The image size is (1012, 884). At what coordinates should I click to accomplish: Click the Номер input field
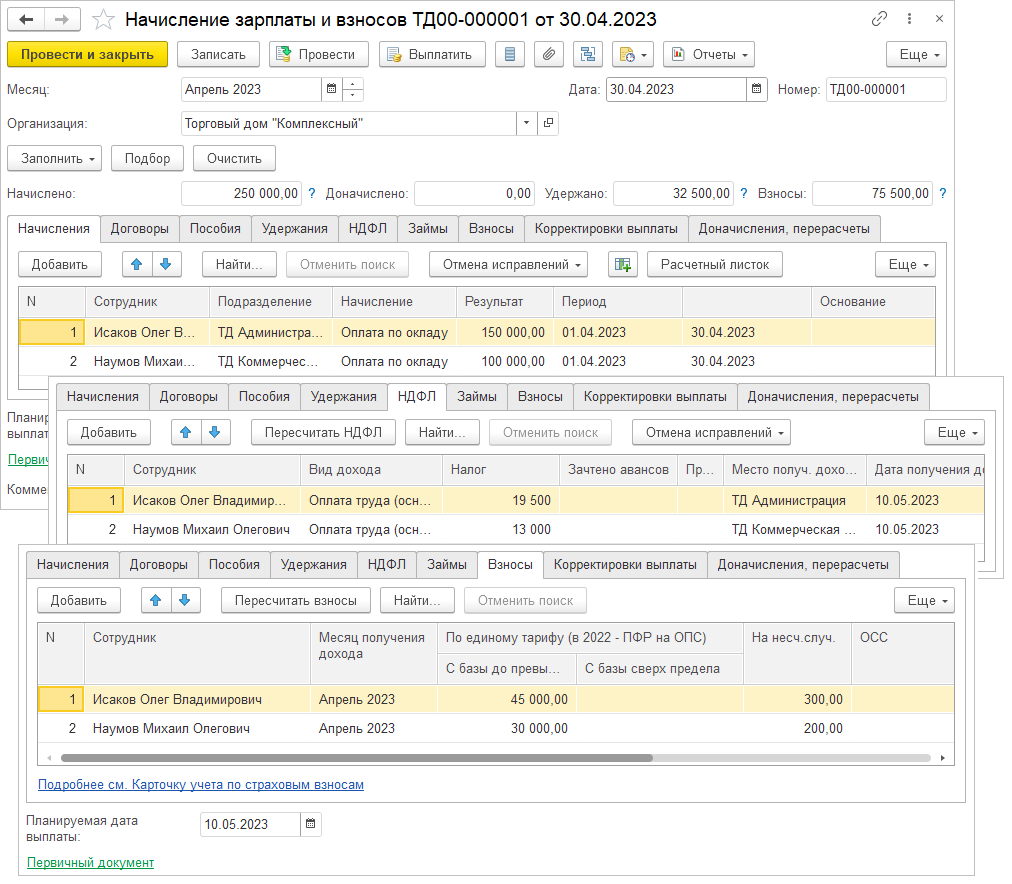click(885, 89)
